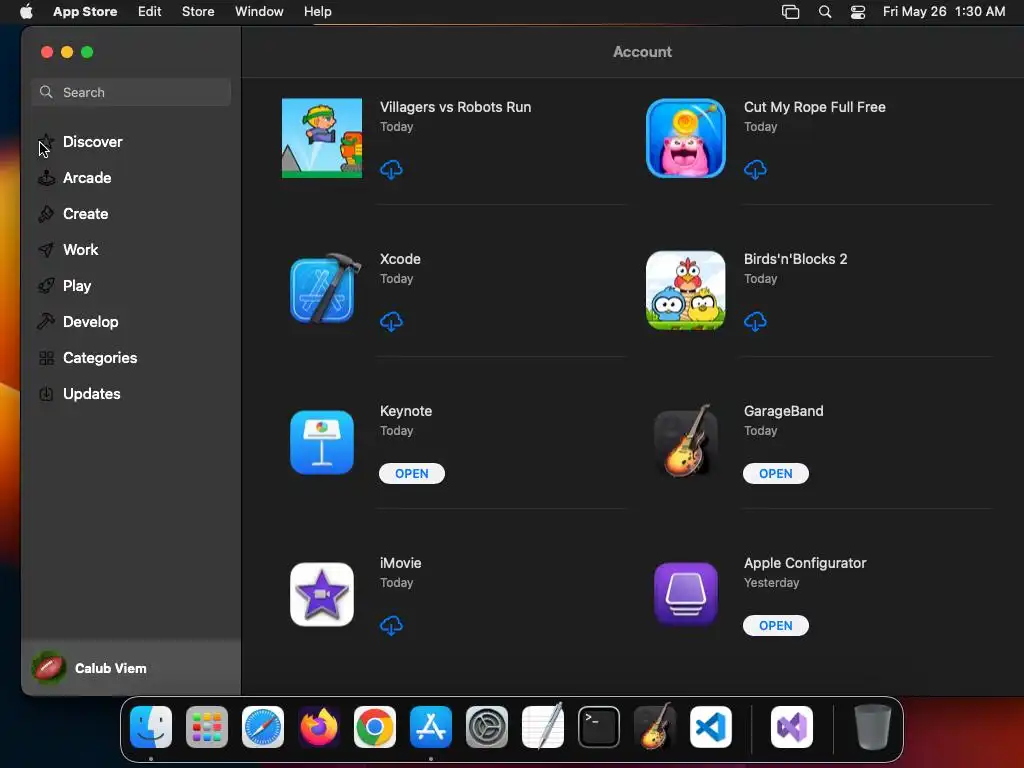The image size is (1024, 768).
Task: Open the Store menu
Action: click(198, 12)
